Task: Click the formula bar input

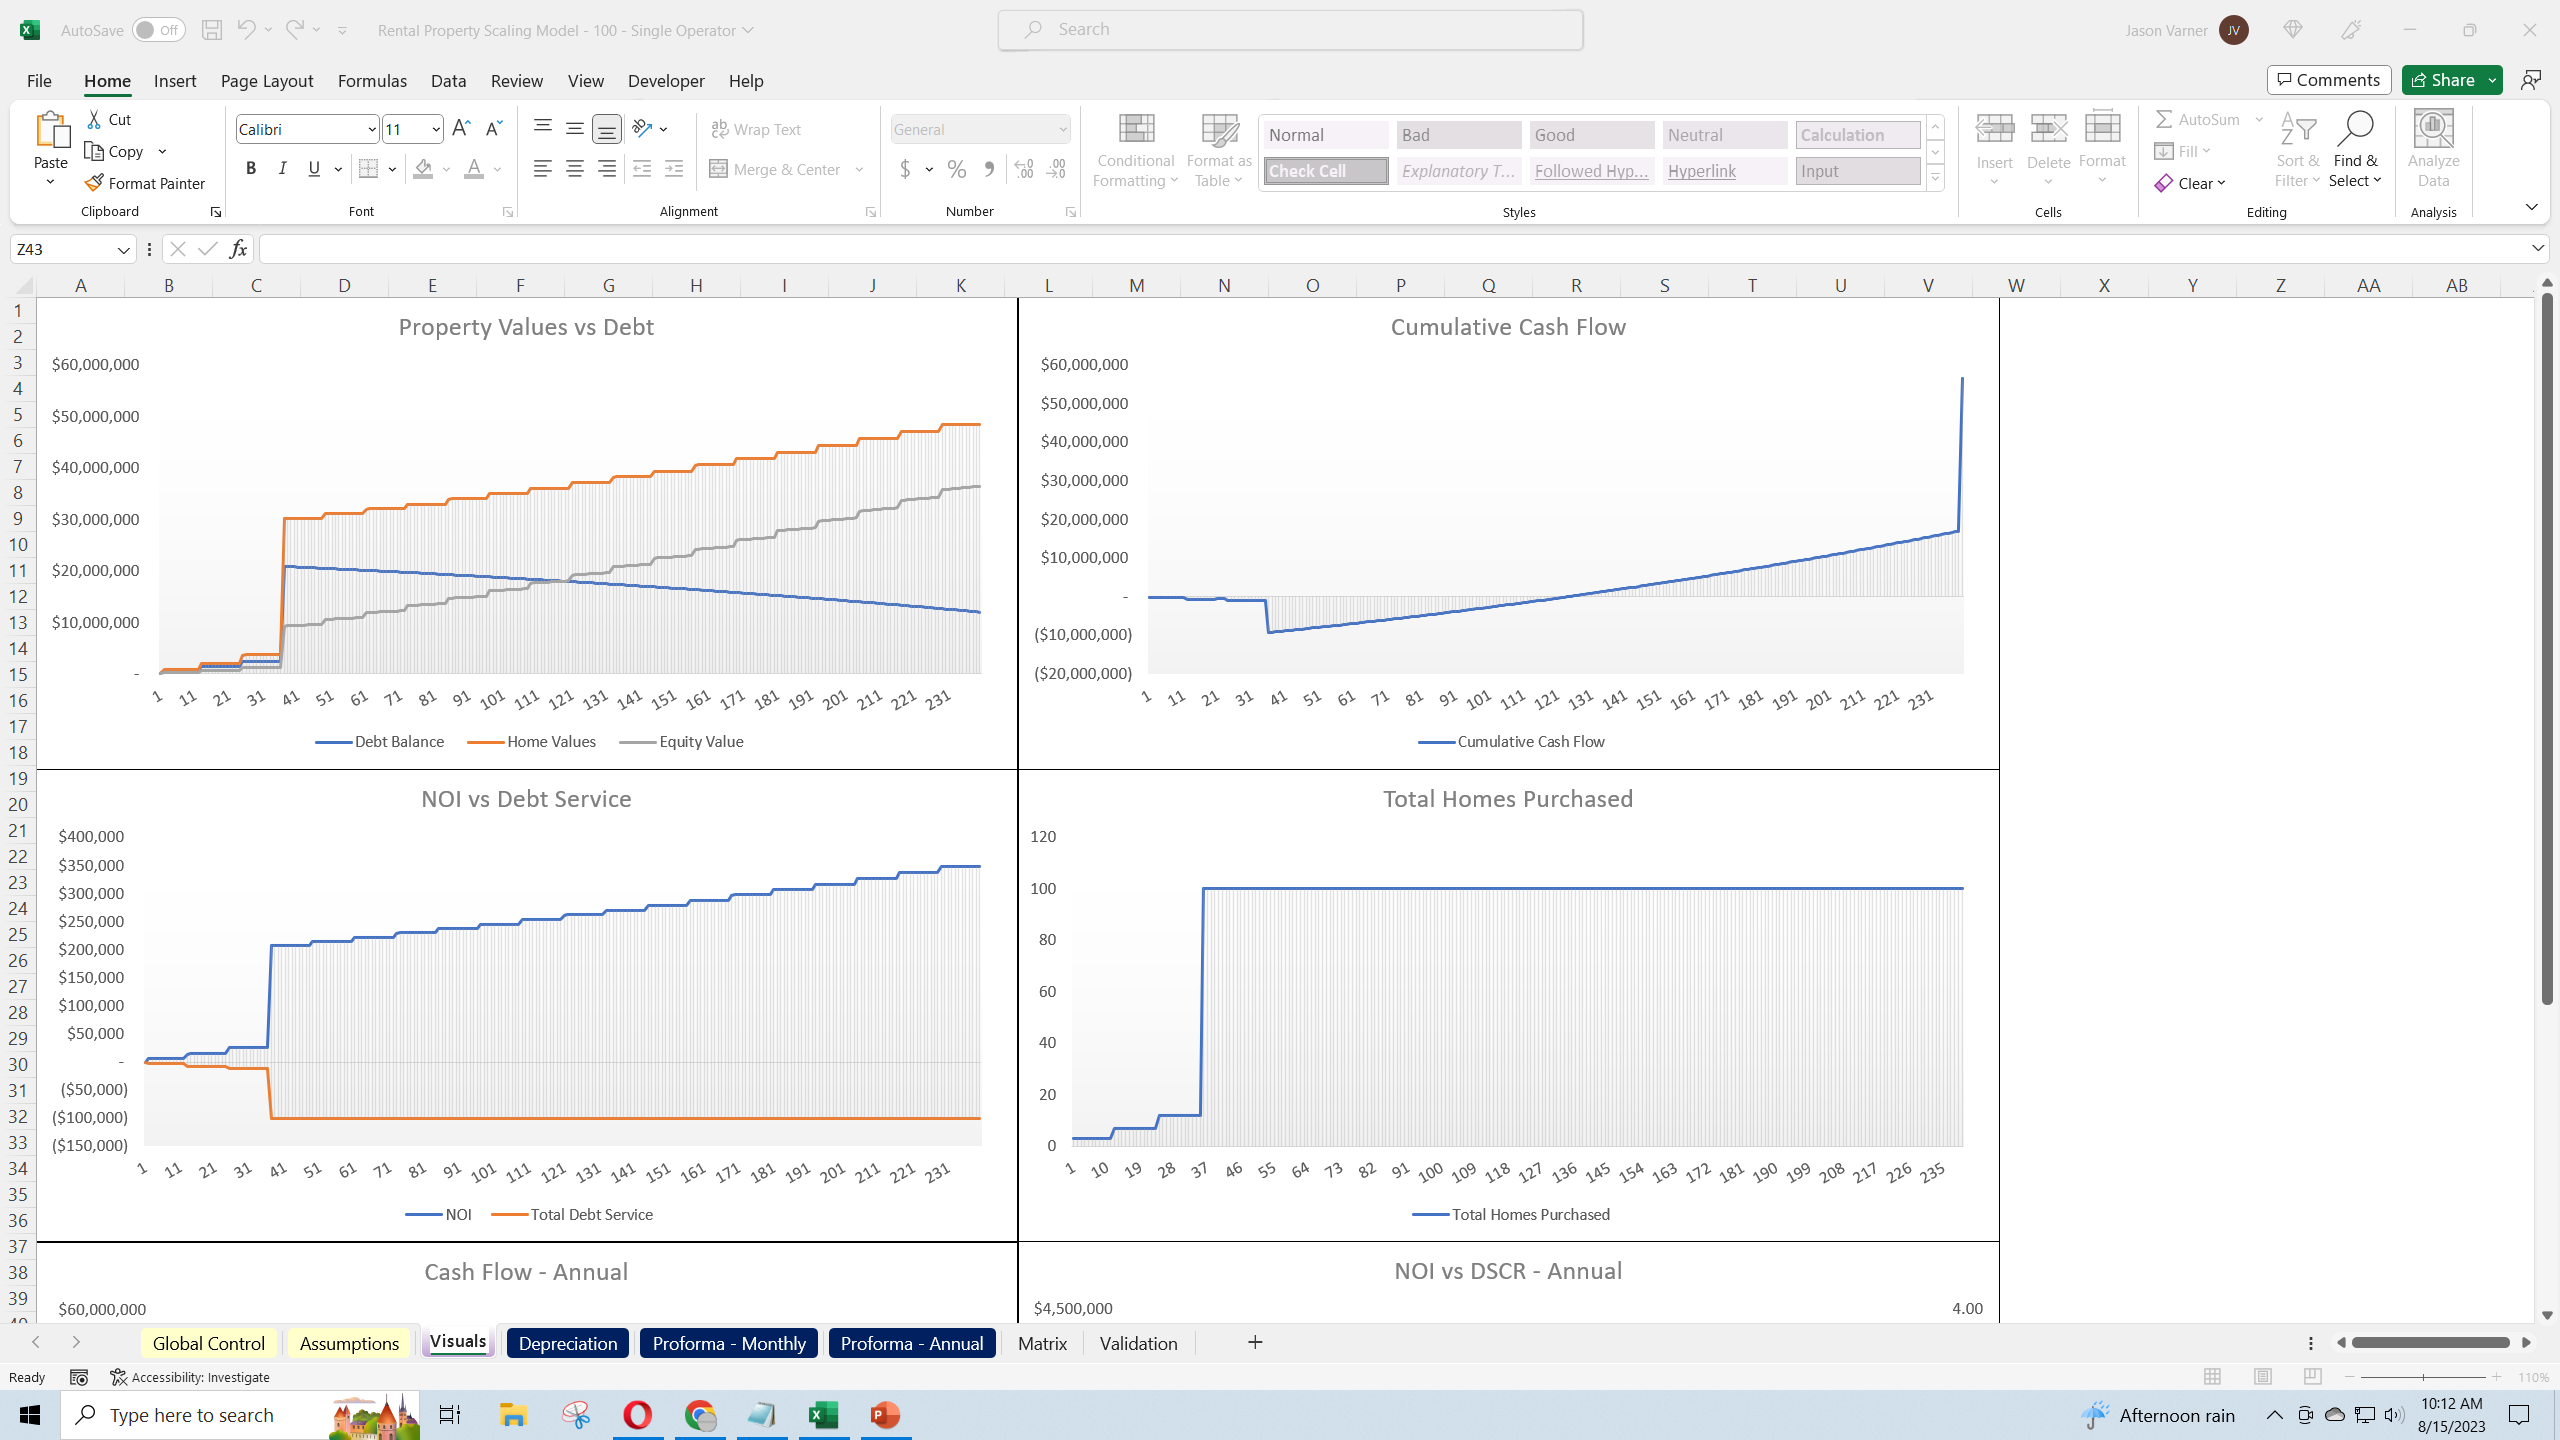Action: coord(1394,249)
